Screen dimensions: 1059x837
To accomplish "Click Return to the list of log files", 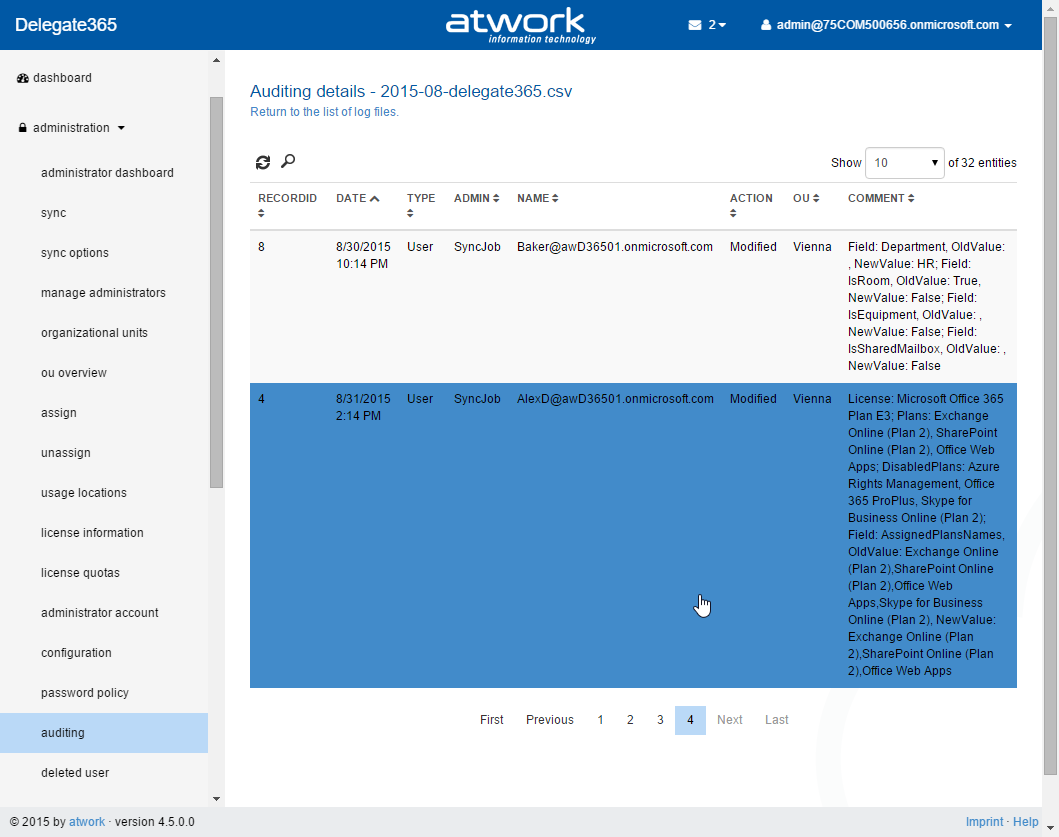I will click(x=324, y=112).
